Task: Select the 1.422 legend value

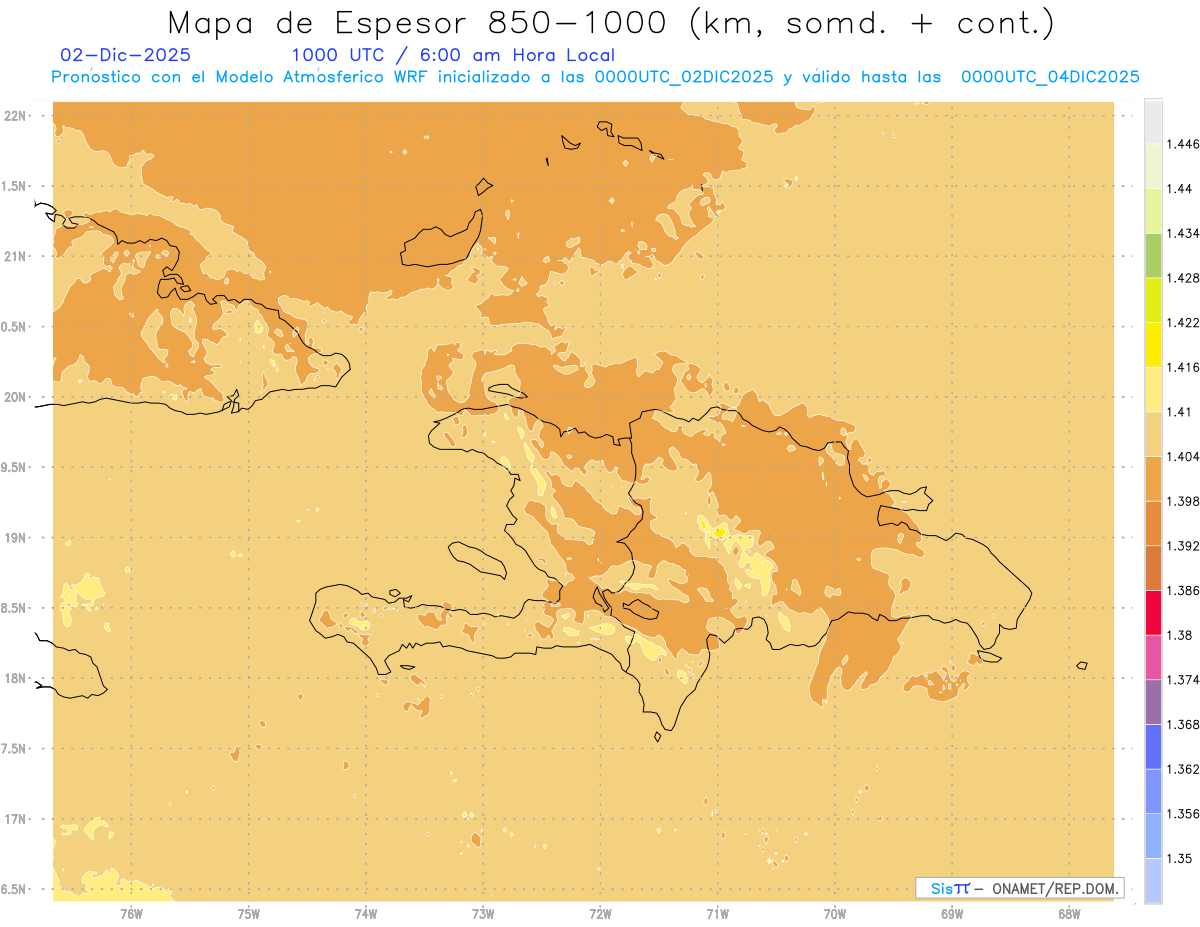Action: [1183, 323]
